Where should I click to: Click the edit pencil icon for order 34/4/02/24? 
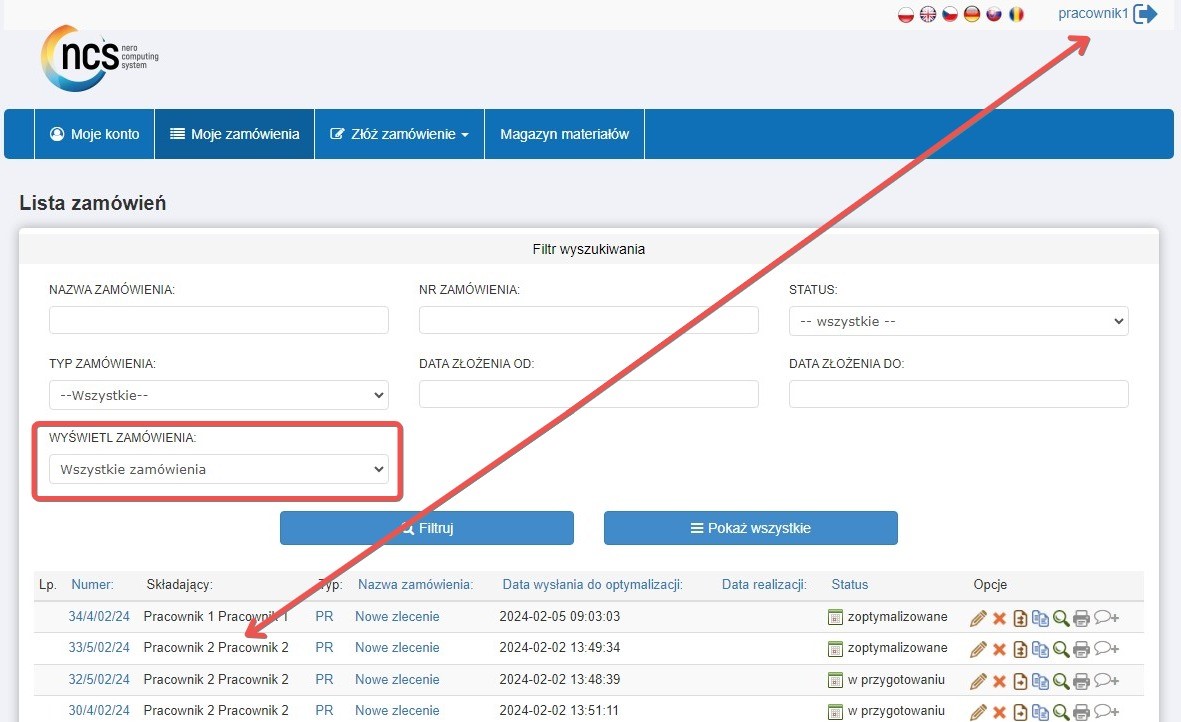[x=978, y=618]
